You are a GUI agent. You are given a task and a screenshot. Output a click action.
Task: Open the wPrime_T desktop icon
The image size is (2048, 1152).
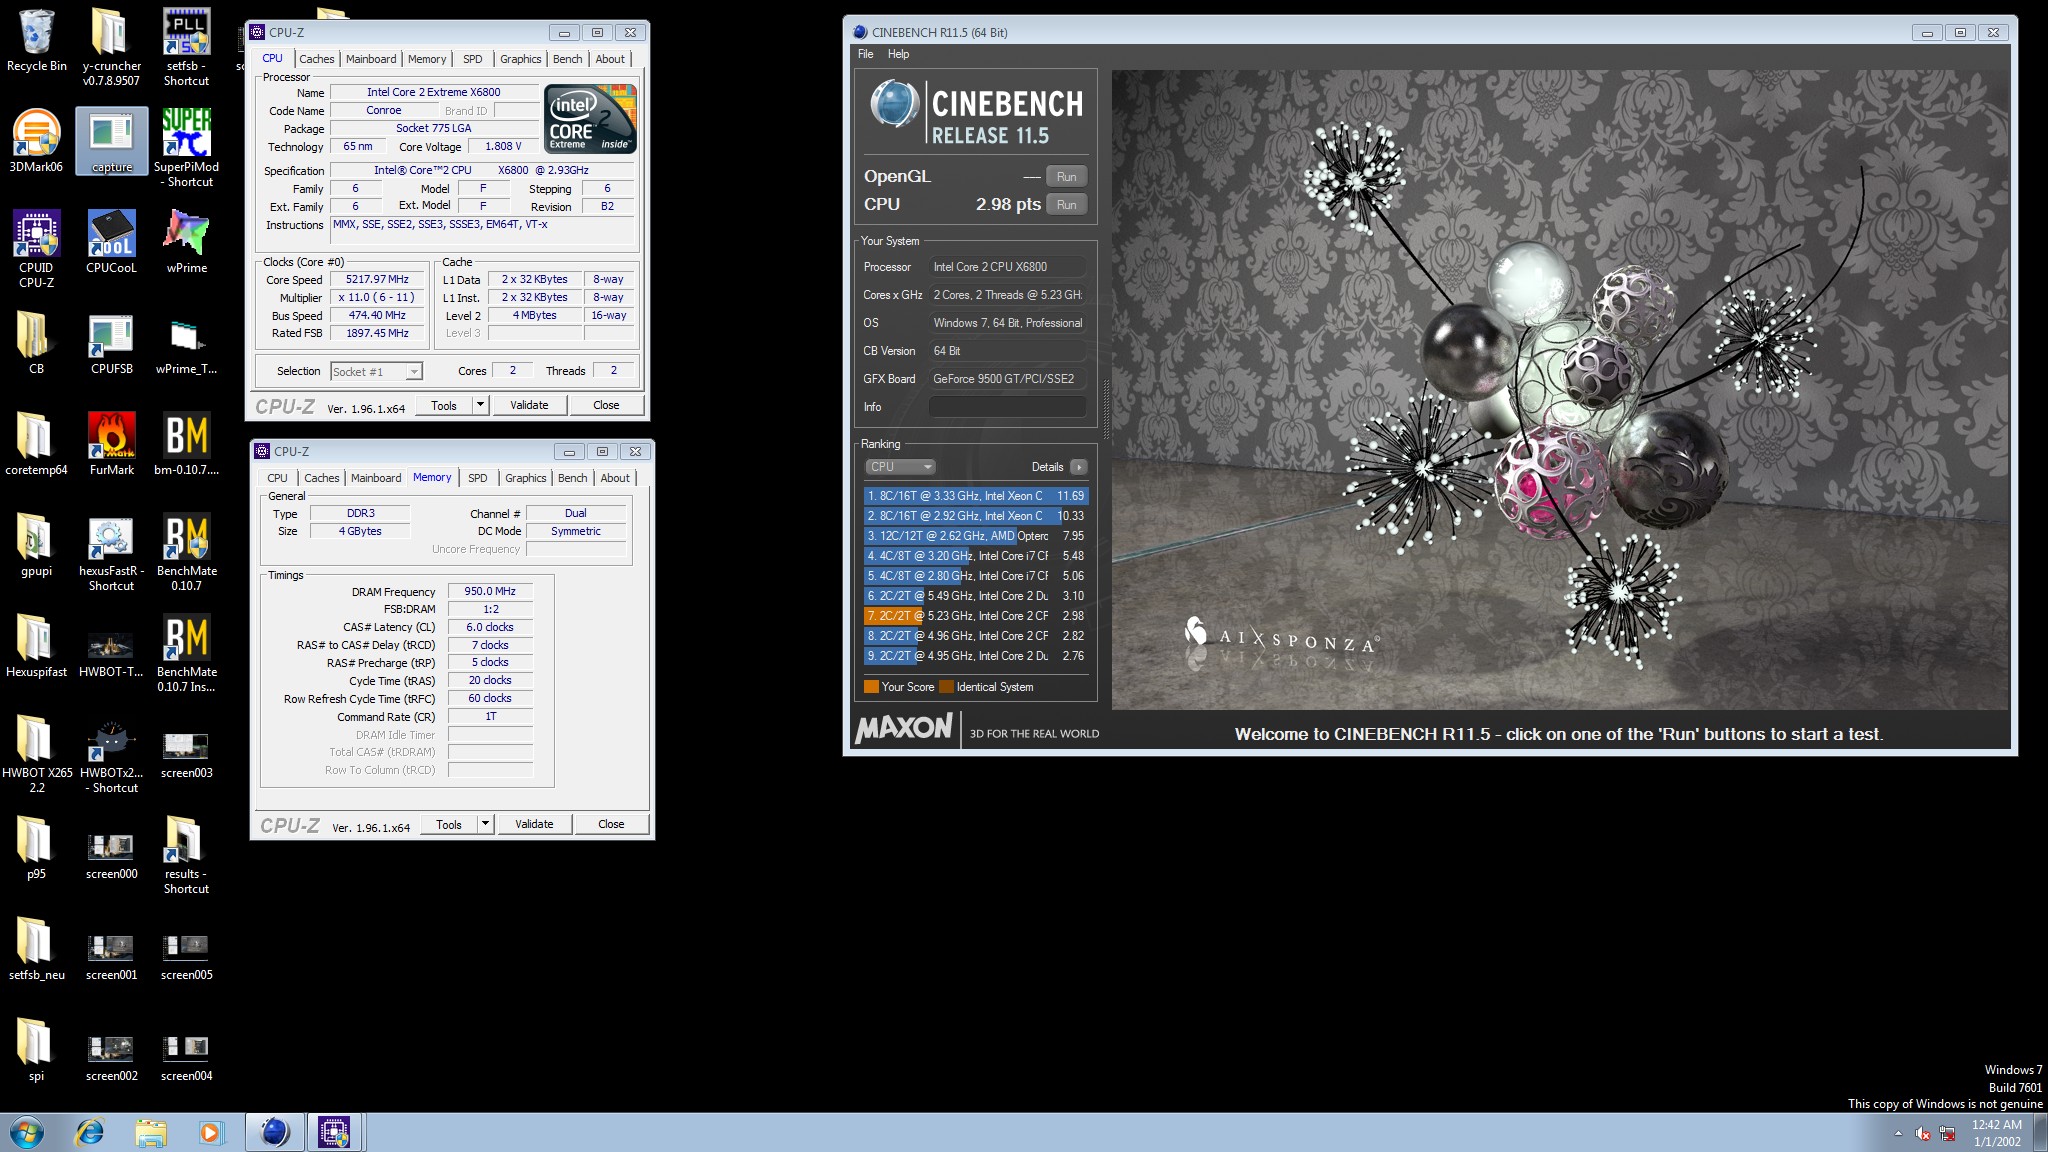click(x=186, y=343)
